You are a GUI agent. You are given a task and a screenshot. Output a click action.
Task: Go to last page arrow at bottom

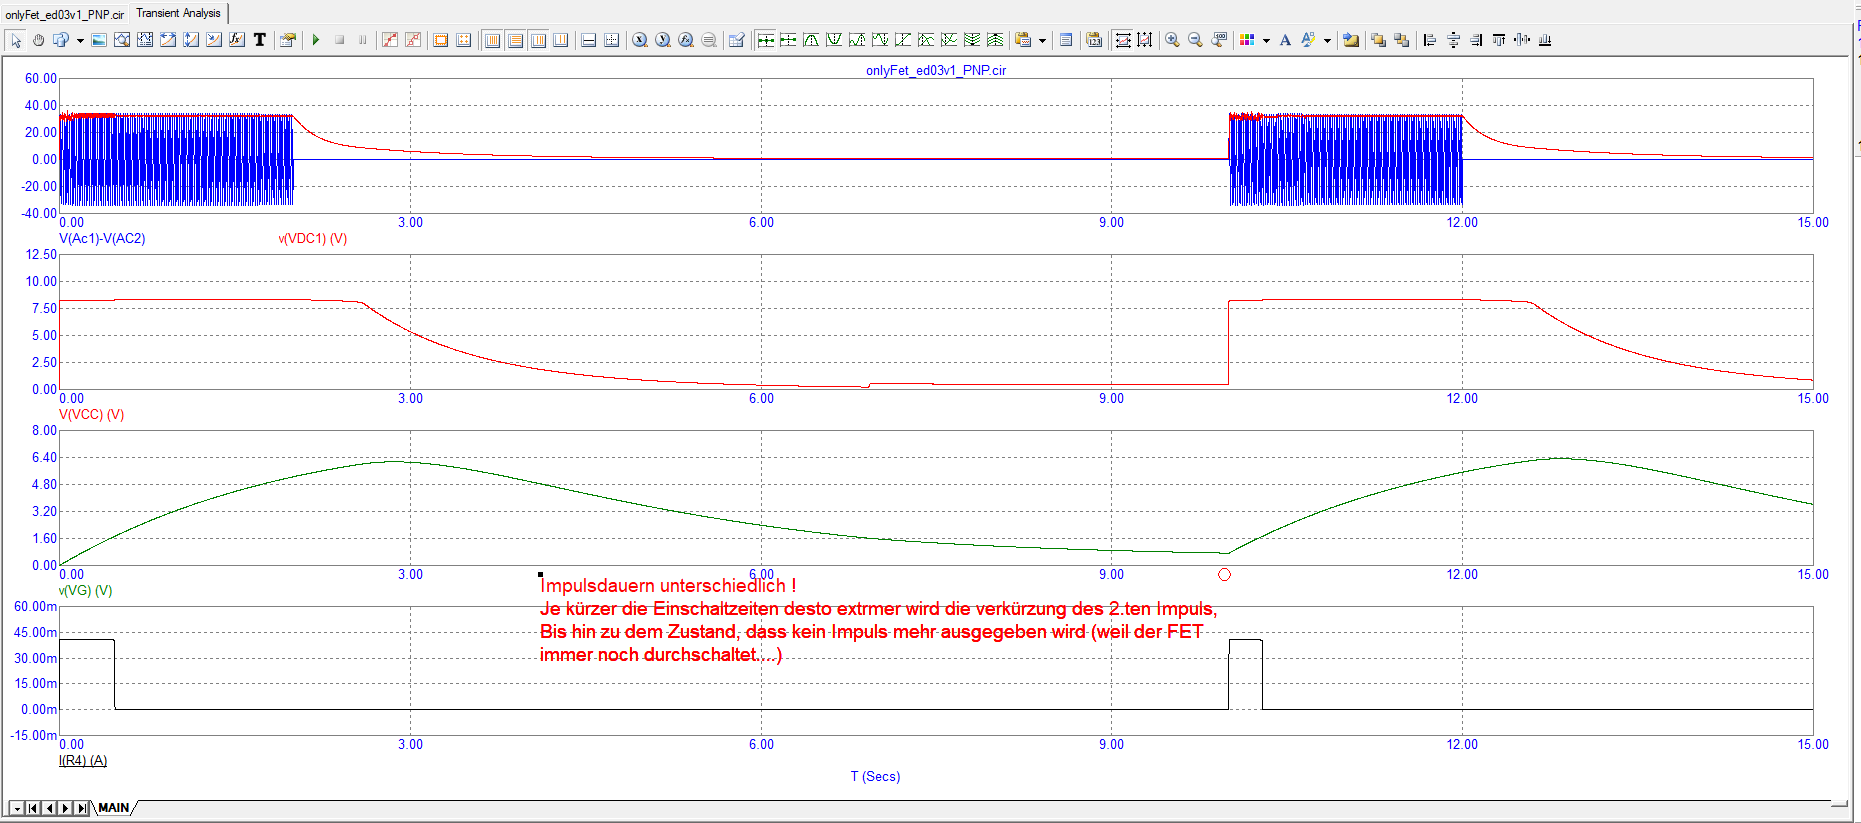[81, 808]
